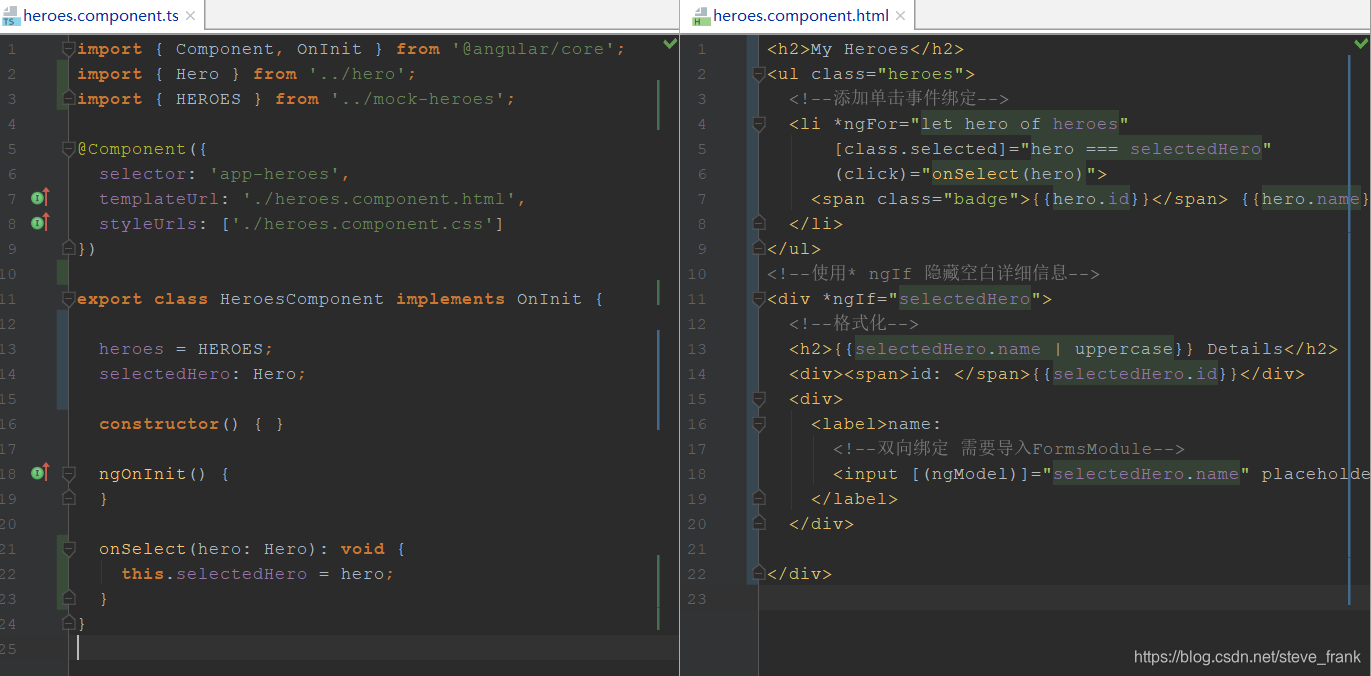Click the '@angular/core' import path
The height and width of the screenshot is (676, 1371).
click(x=533, y=49)
